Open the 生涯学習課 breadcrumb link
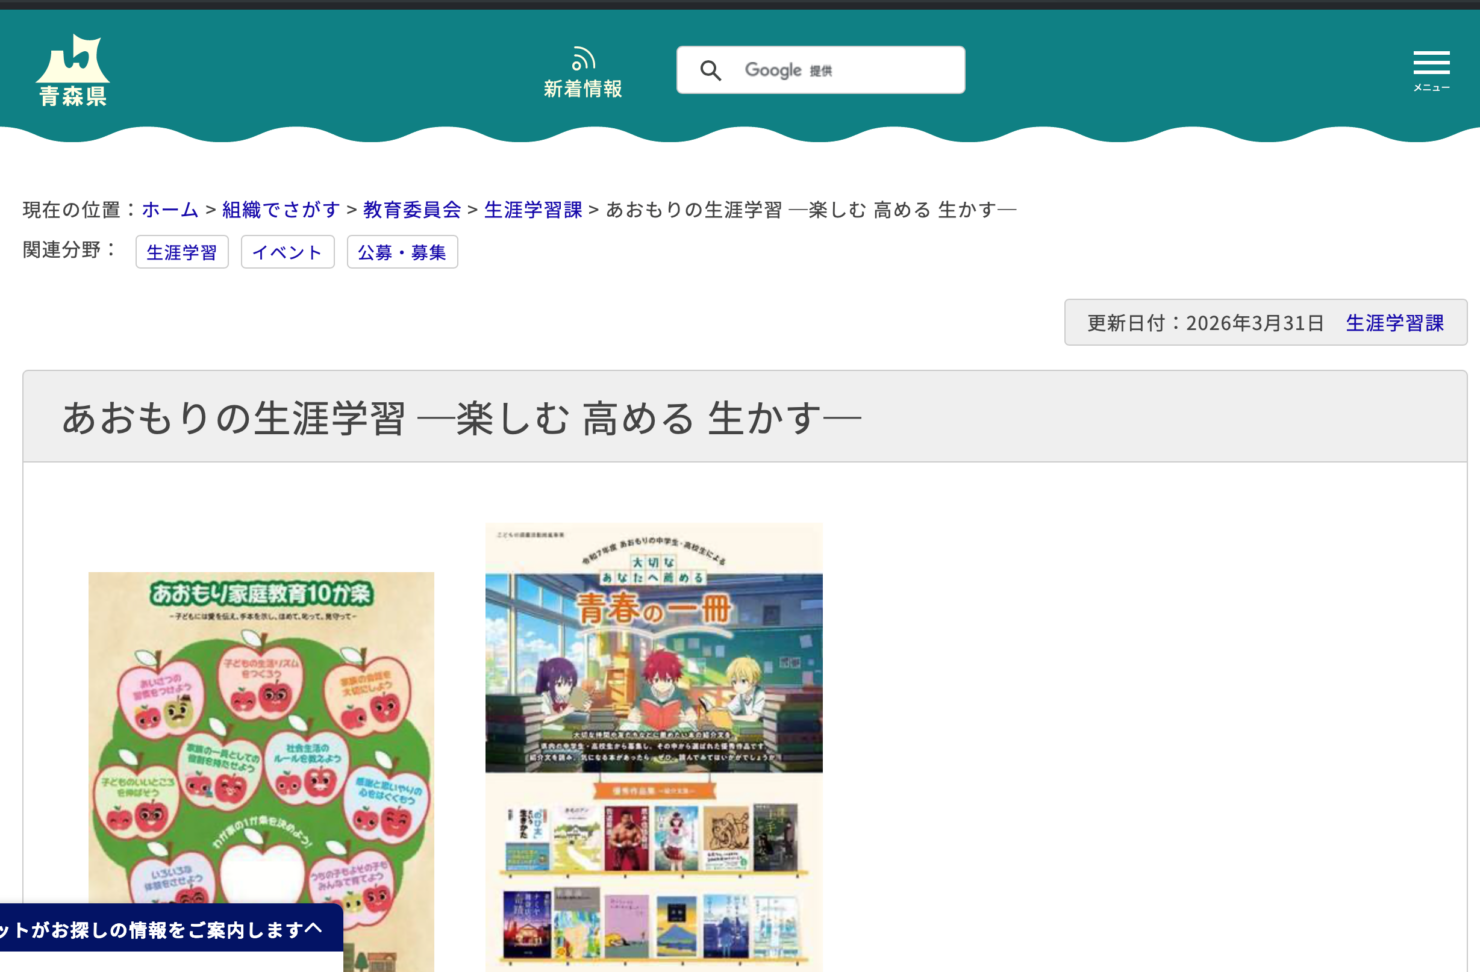 pyautogui.click(x=533, y=209)
